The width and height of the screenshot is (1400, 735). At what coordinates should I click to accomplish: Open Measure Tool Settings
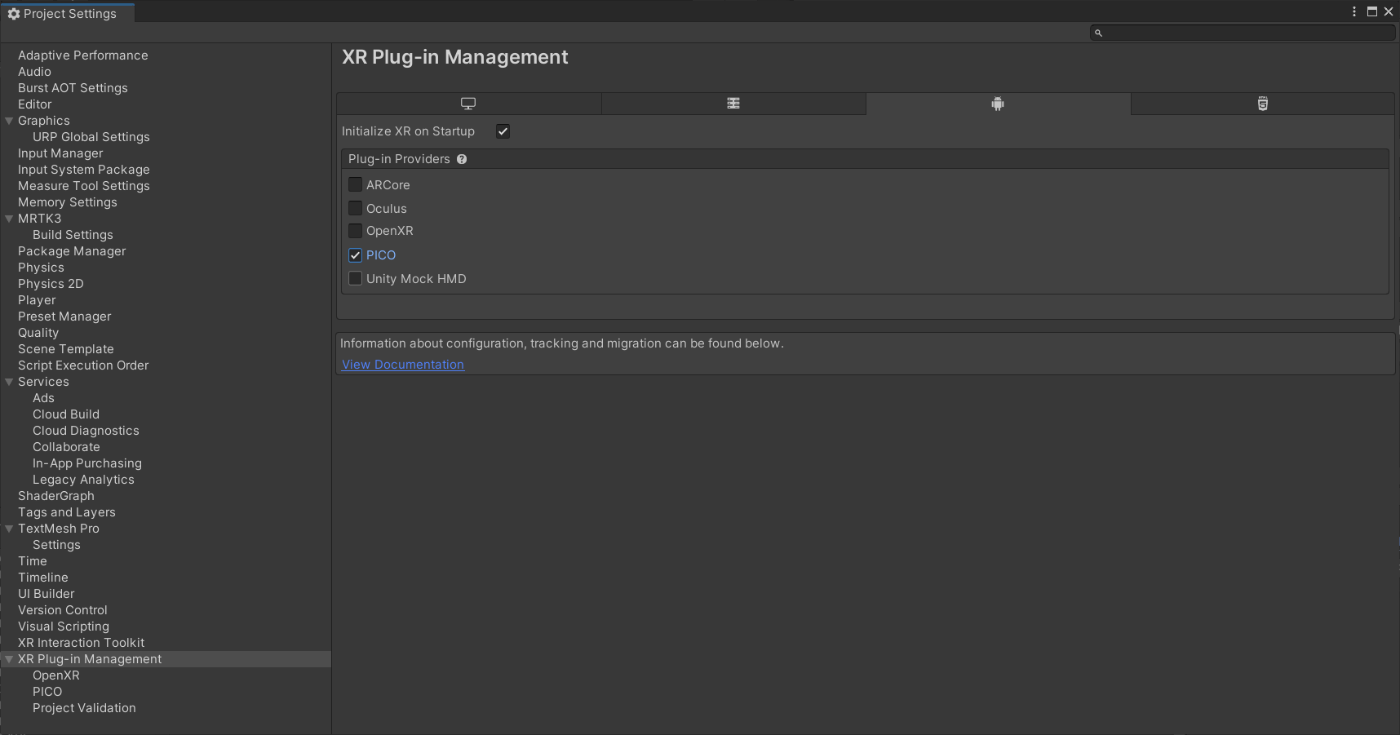[84, 186]
